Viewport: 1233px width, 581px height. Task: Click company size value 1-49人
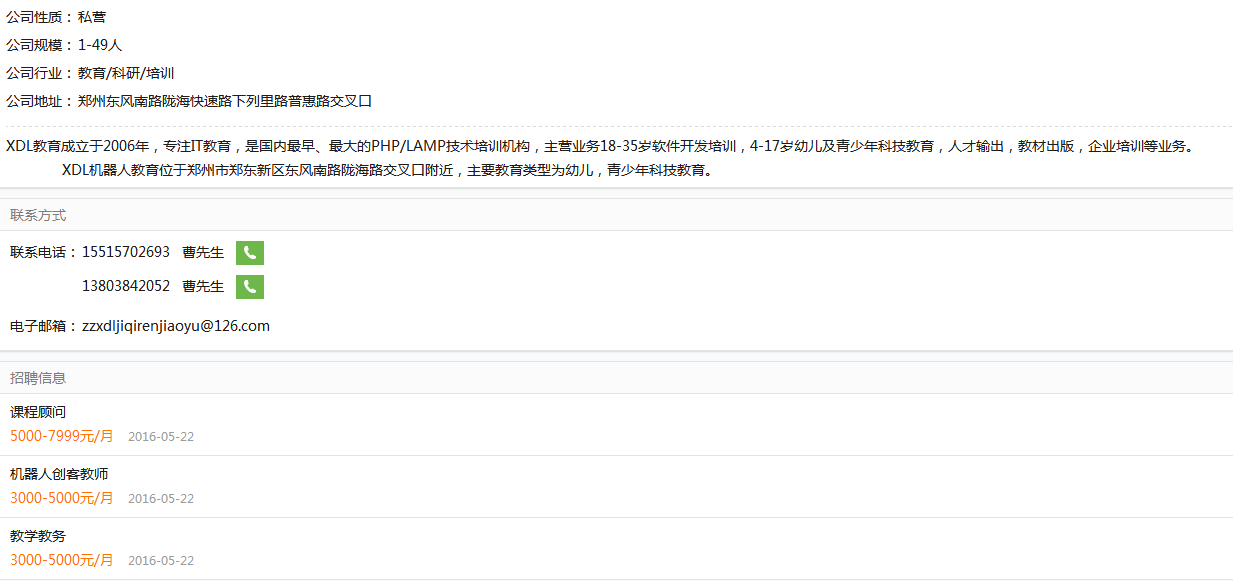[x=100, y=45]
